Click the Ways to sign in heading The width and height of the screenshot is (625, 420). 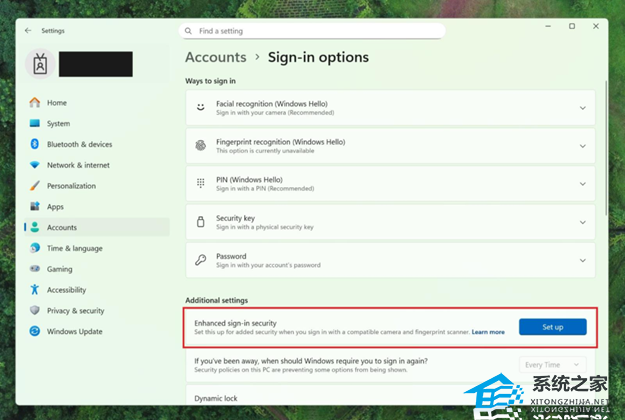click(210, 81)
